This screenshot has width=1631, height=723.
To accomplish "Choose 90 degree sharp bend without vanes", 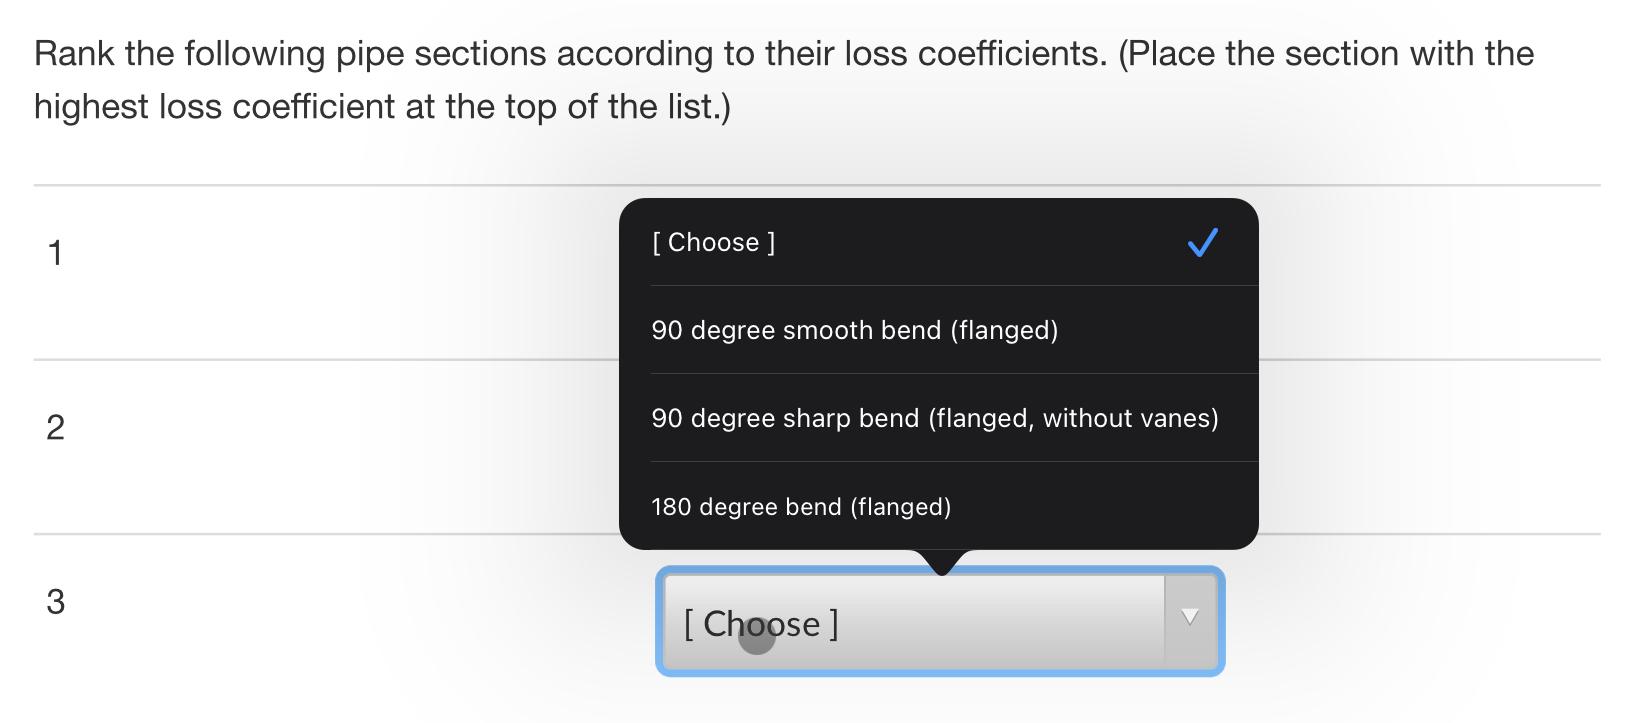I will click(x=935, y=418).
